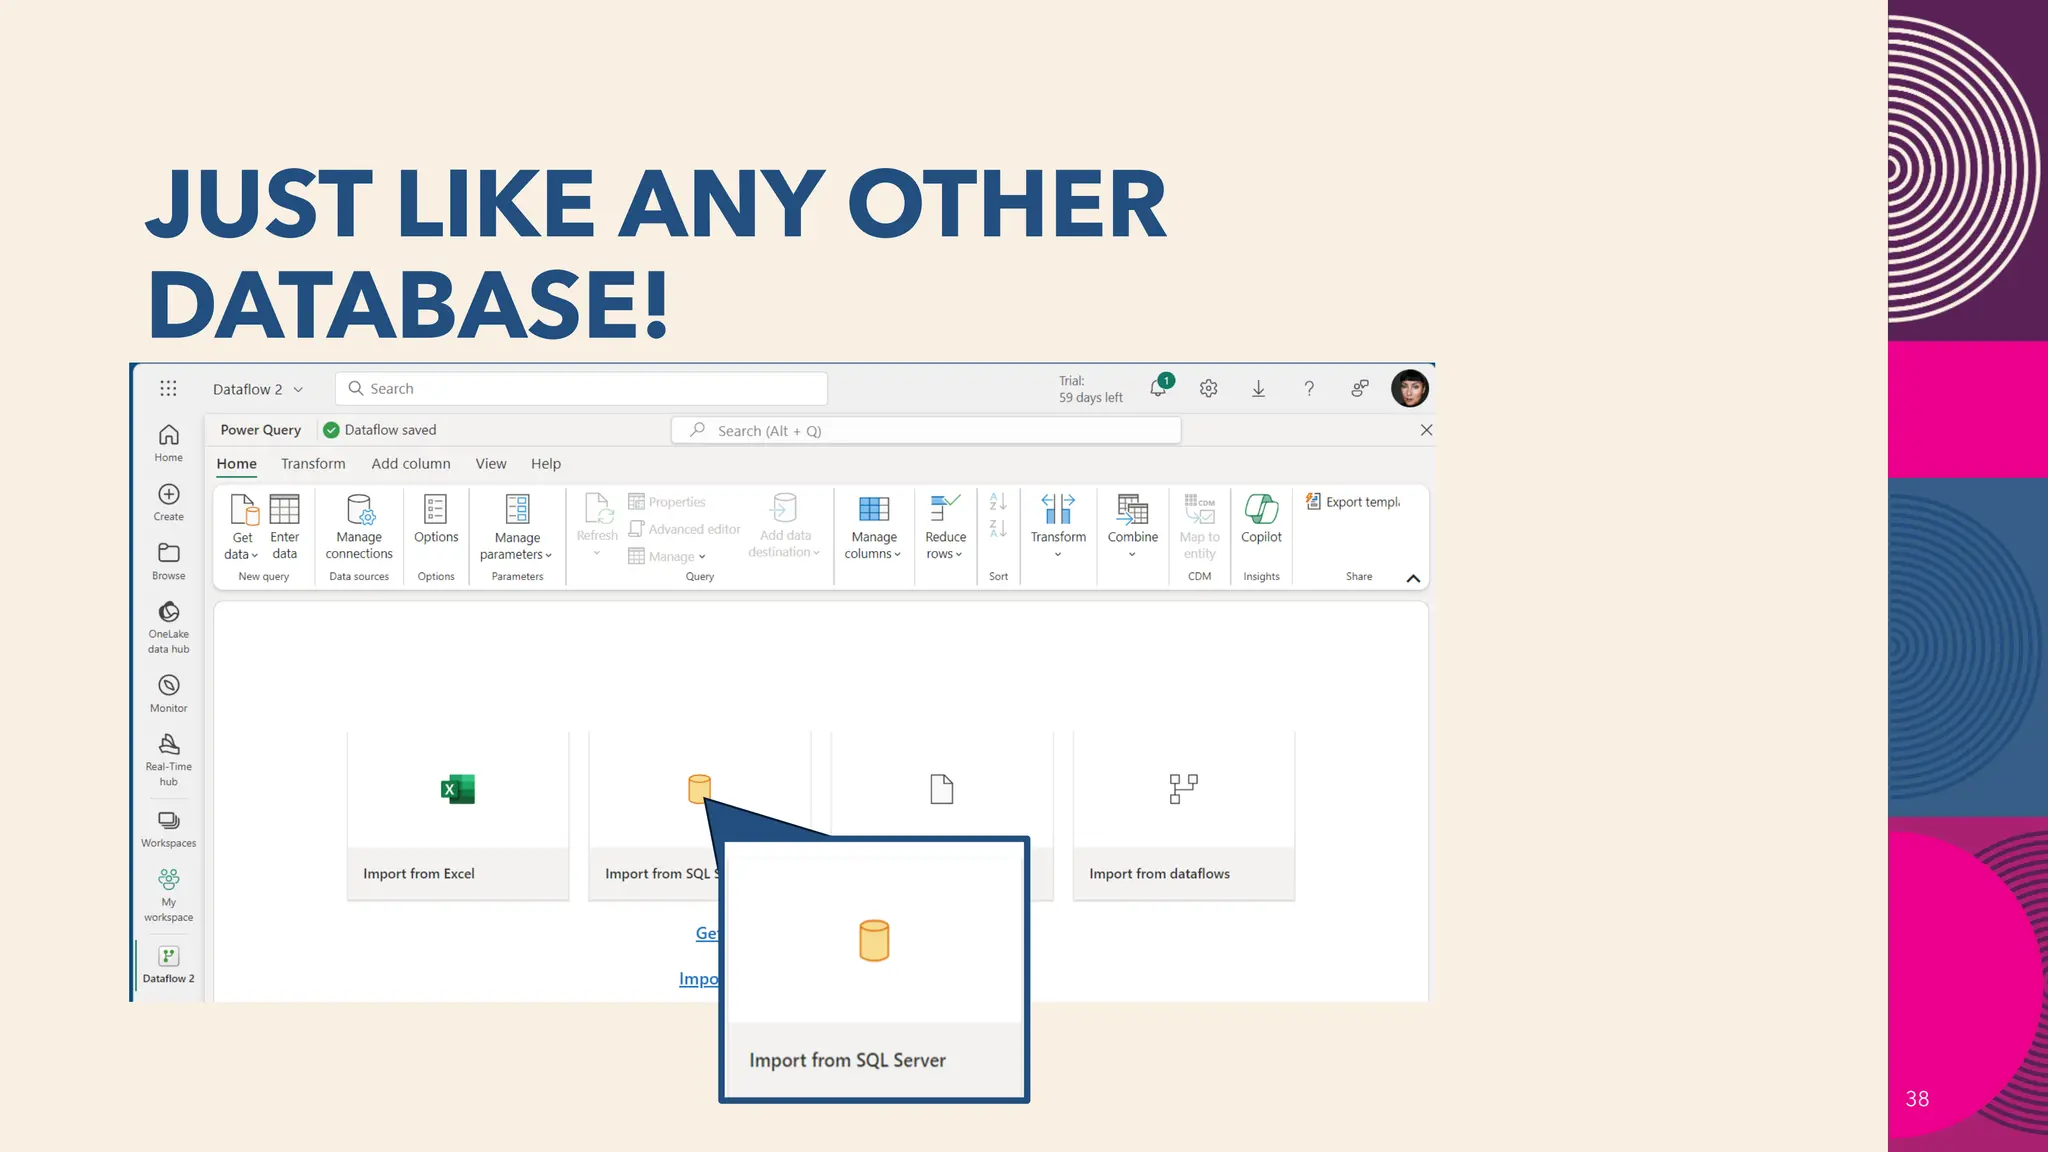Click the notifications bell icon
2048x1152 pixels.
tap(1158, 389)
